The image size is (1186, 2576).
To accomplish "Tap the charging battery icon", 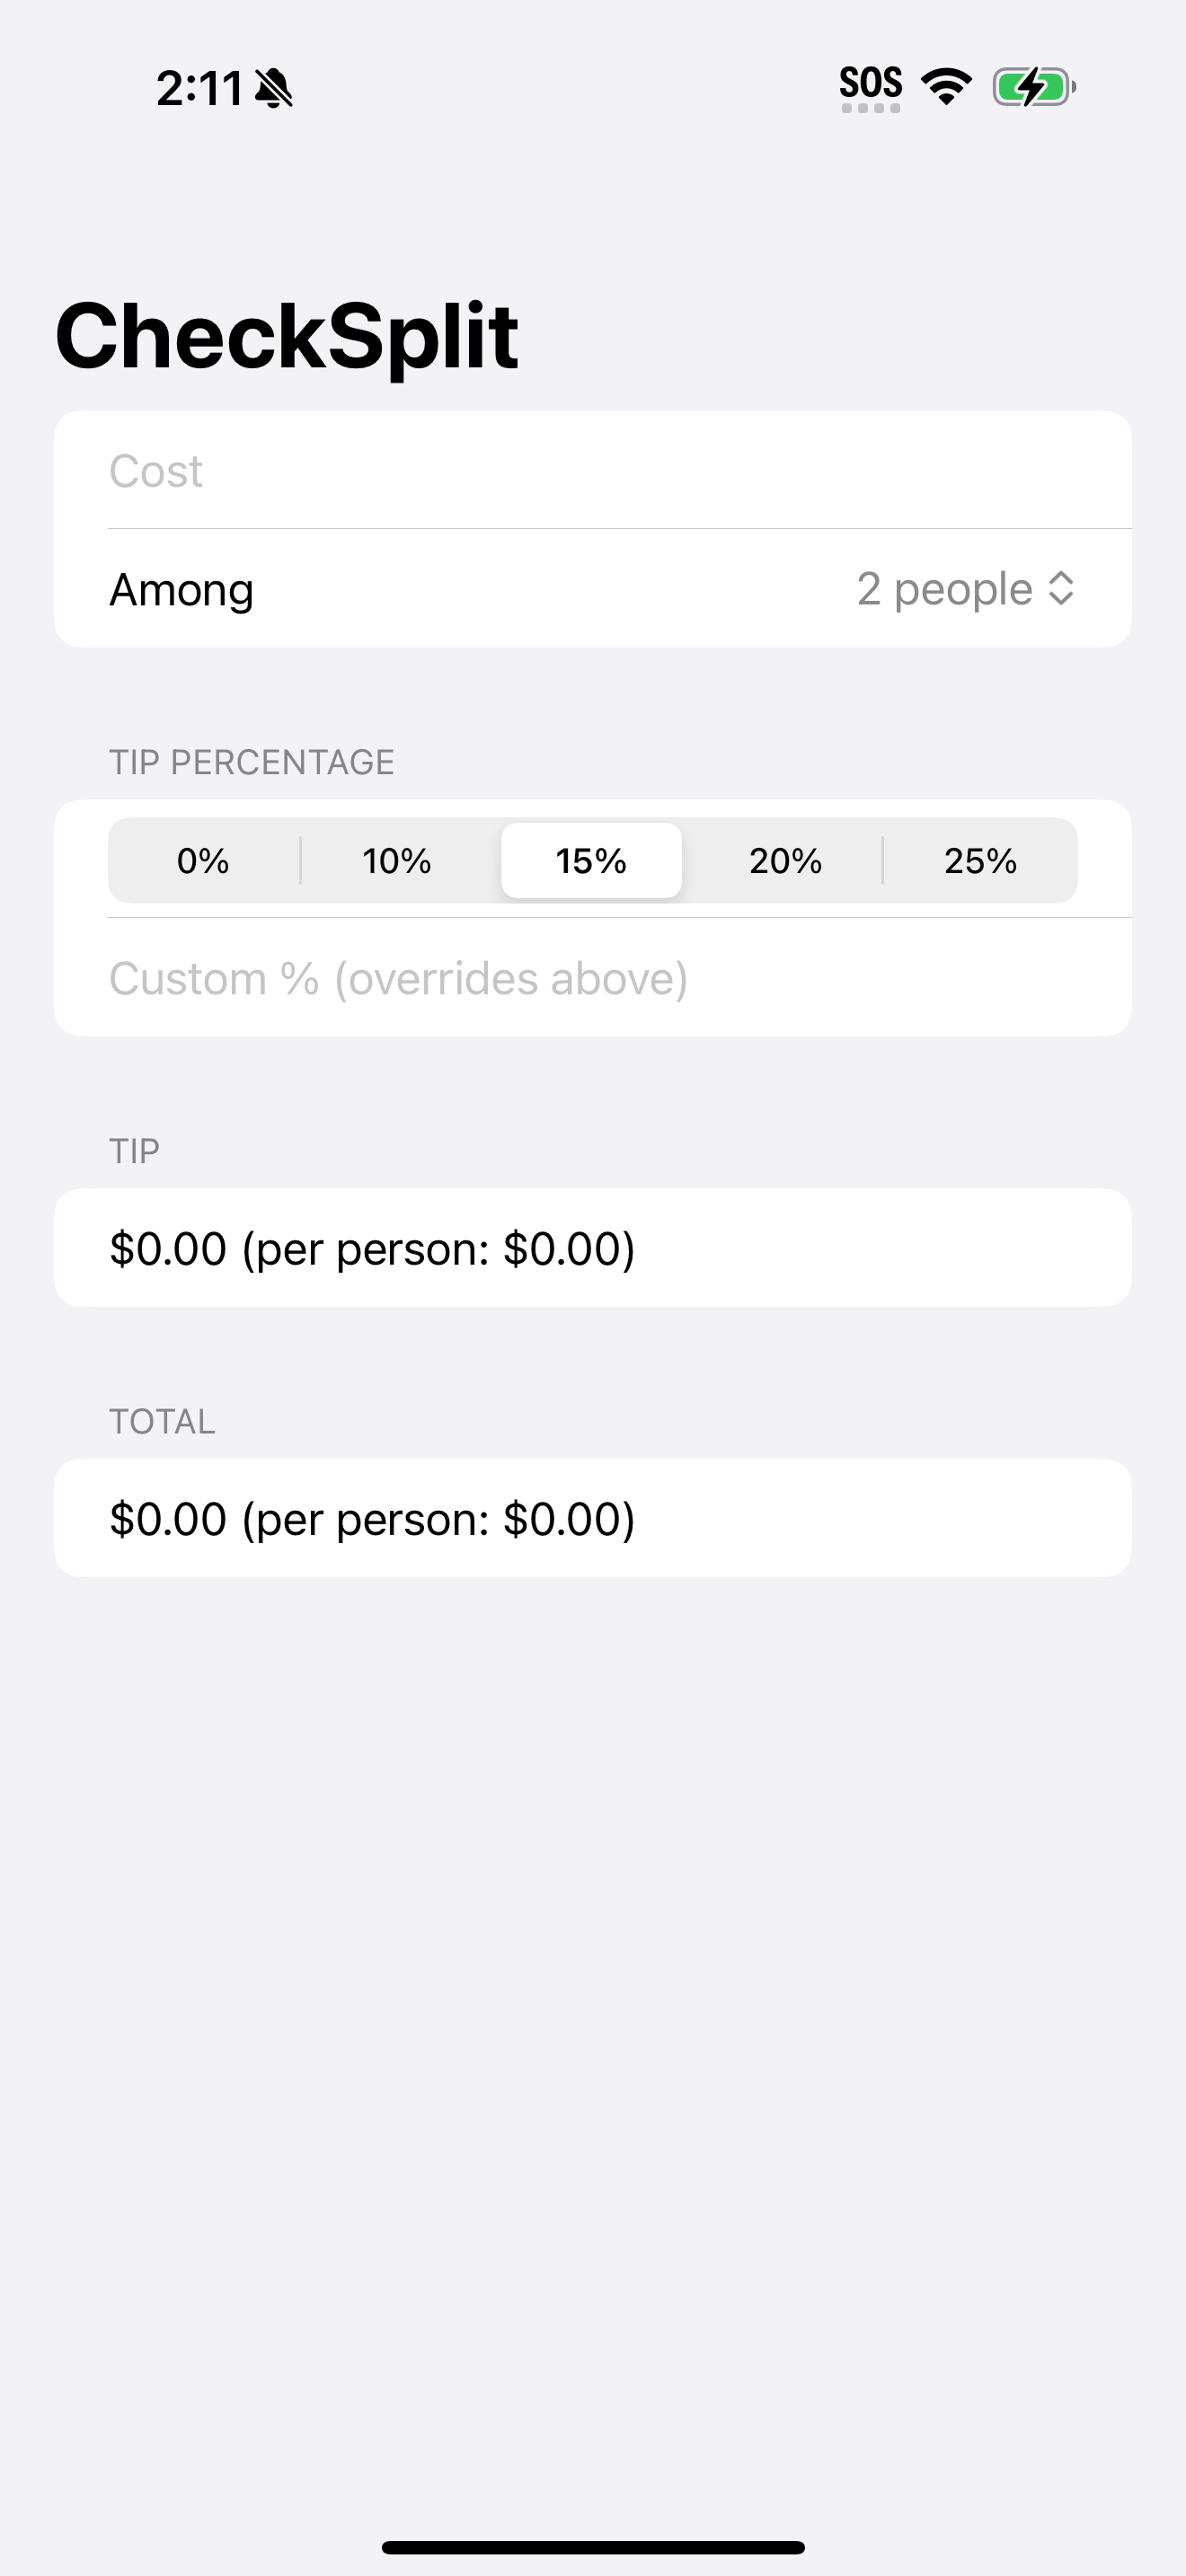I will 1034,87.
